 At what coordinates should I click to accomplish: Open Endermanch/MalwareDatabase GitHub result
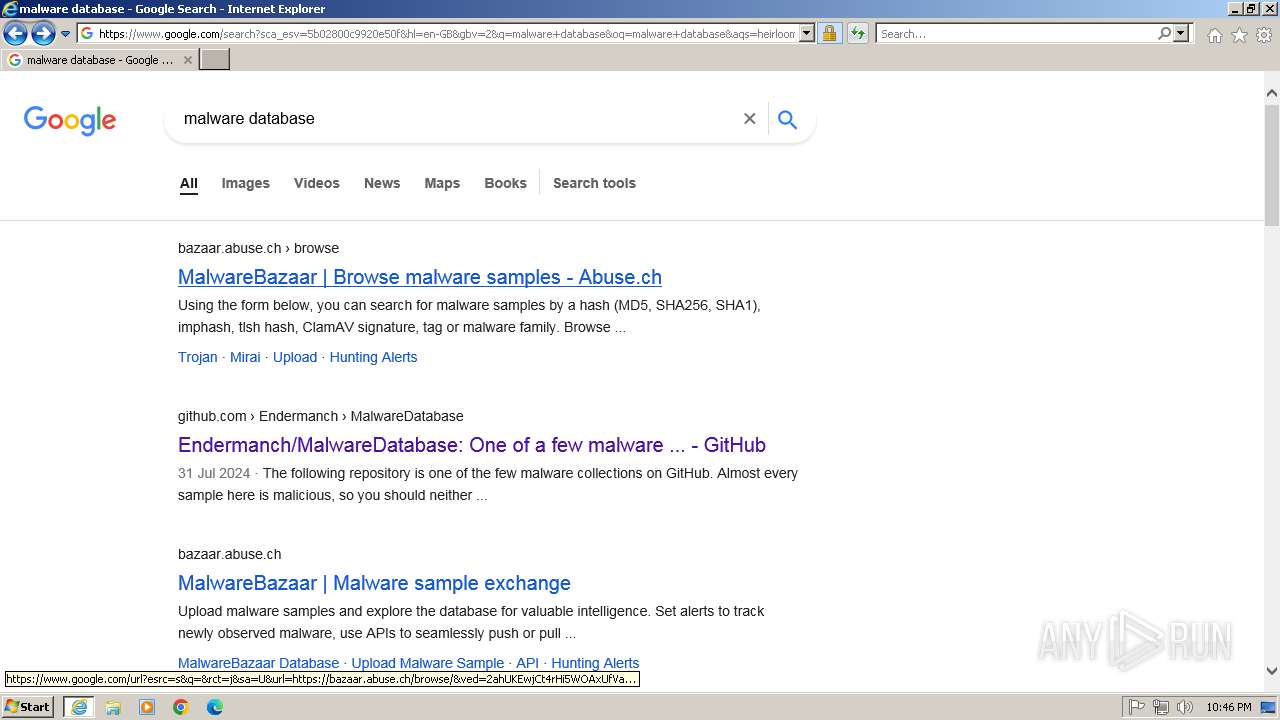point(472,445)
